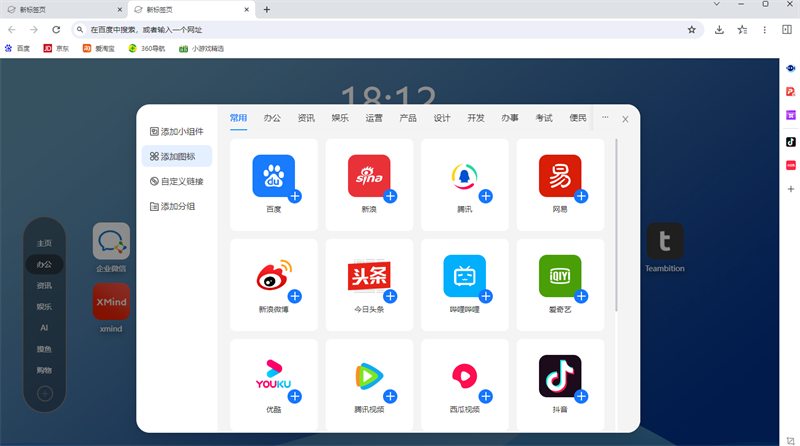Viewport: 800px width, 446px height.
Task: Select 购物 in the left group dock
Action: coord(44,370)
